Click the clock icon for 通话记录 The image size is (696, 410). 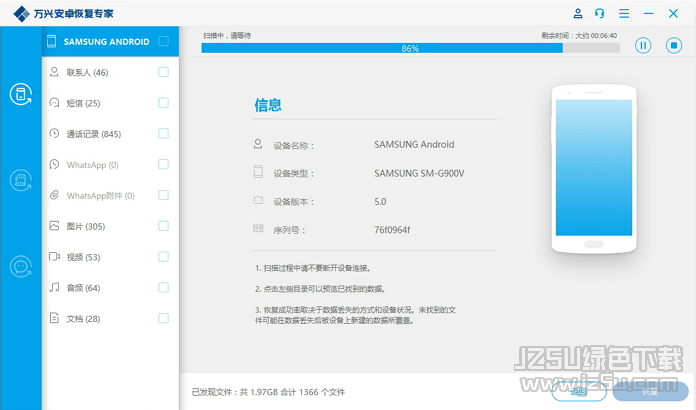coord(54,134)
